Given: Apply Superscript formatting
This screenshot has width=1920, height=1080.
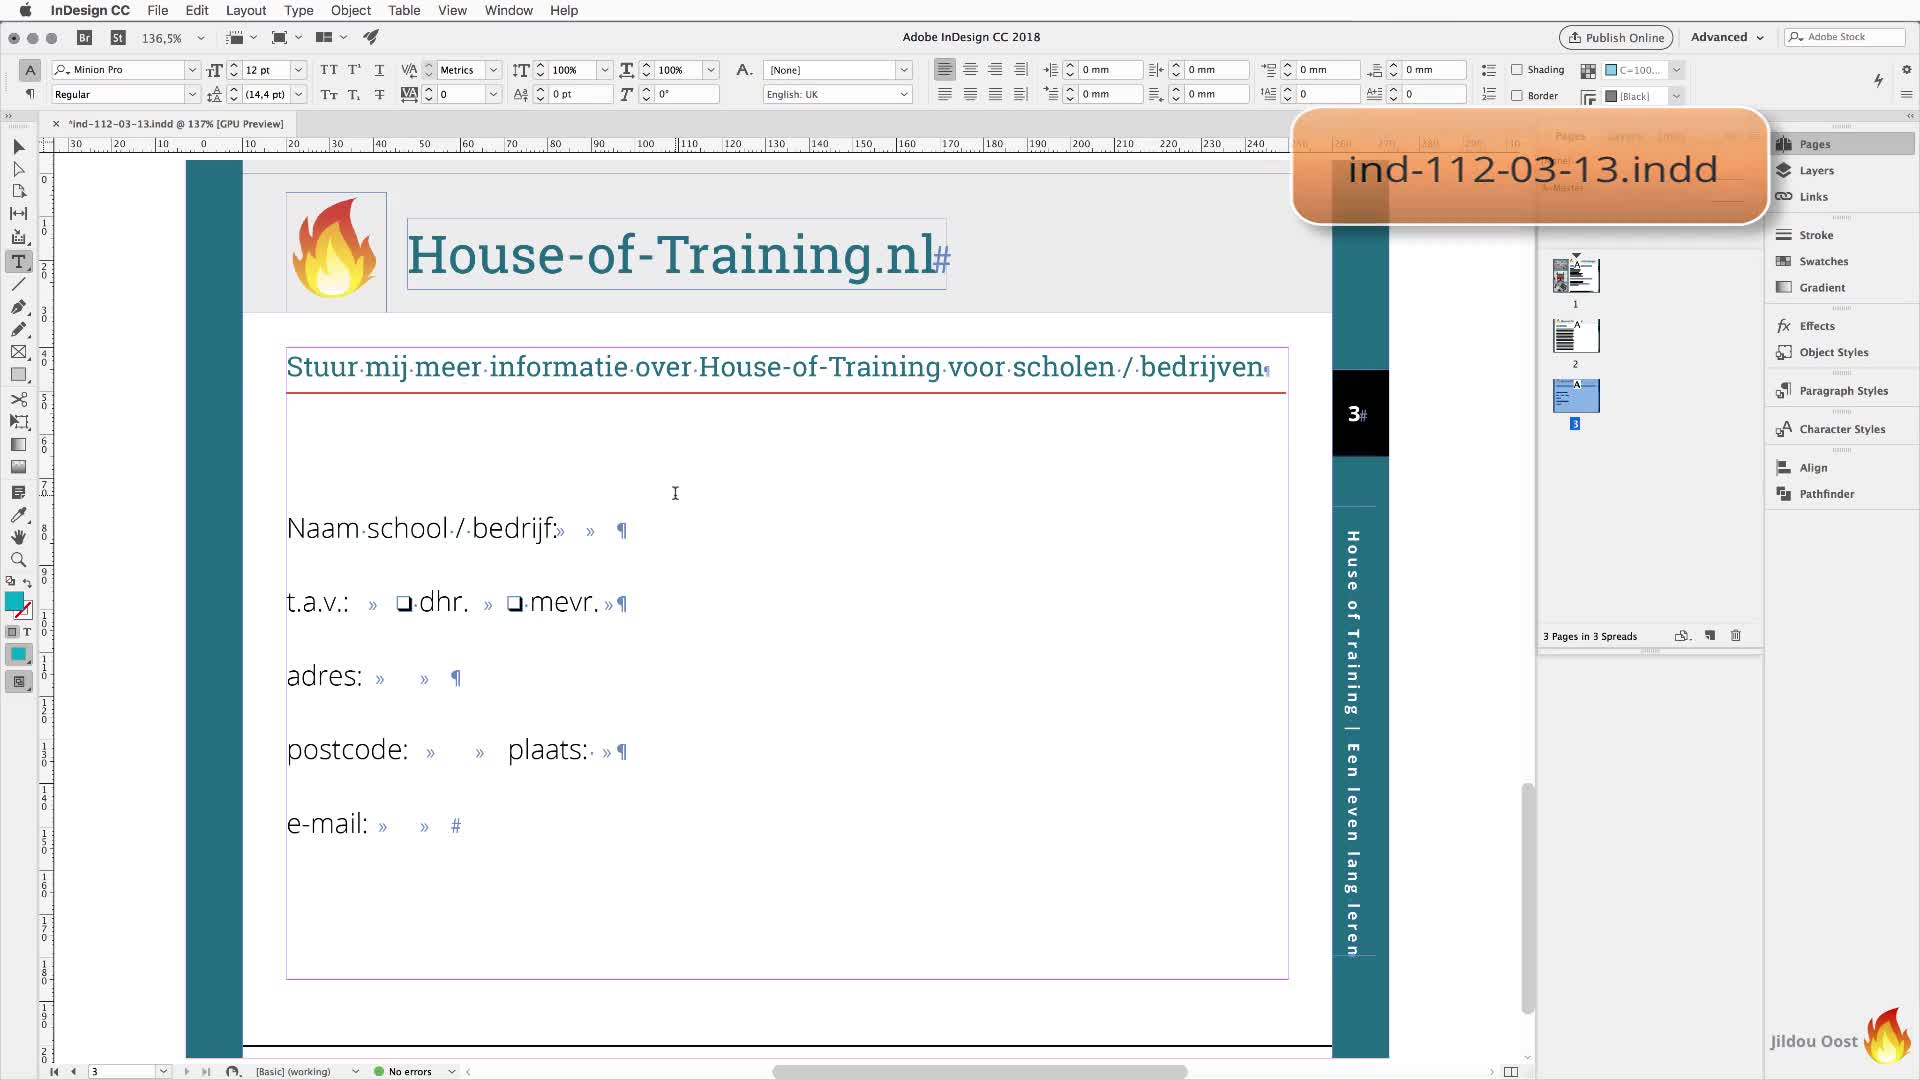Looking at the screenshot, I should pyautogui.click(x=354, y=70).
